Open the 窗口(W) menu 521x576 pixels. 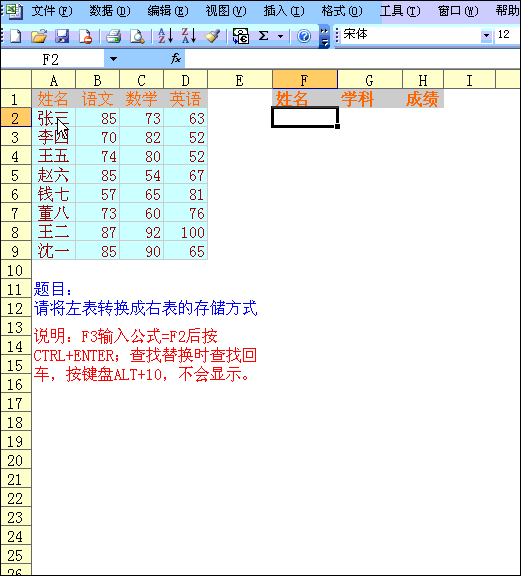tap(458, 11)
